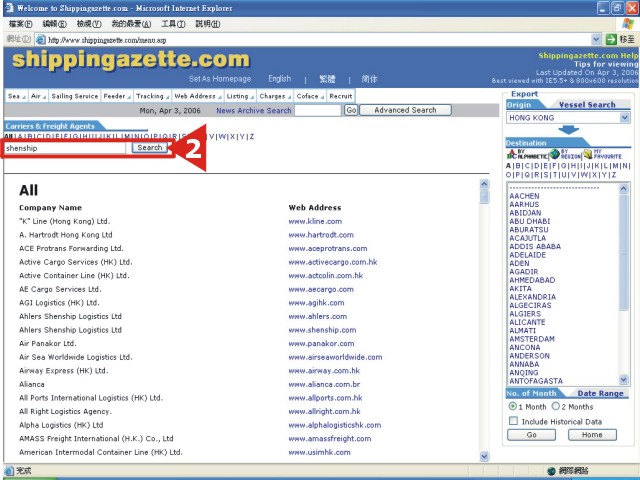Click the blue down arrow under Origin
The width and height of the screenshot is (640, 480).
[568, 130]
